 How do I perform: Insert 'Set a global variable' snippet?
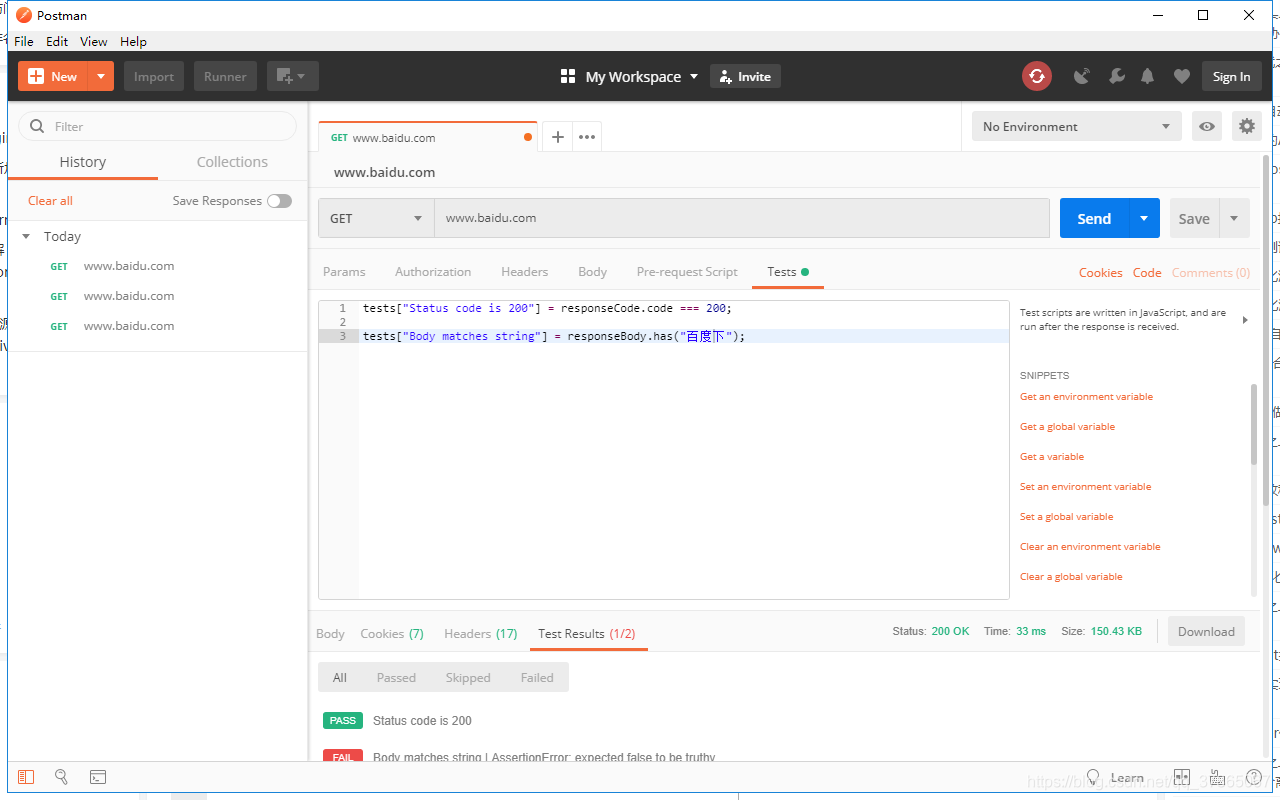[1066, 517]
